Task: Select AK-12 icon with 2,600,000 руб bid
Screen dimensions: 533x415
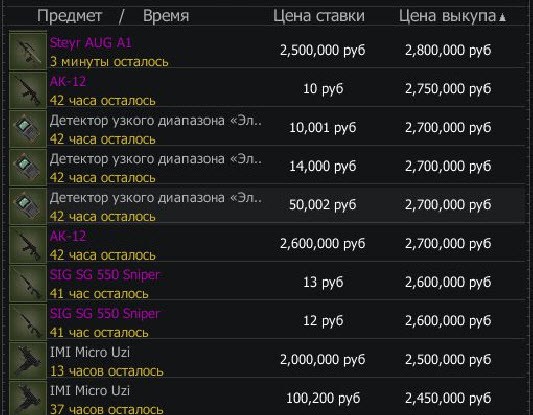Action: (x=28, y=245)
